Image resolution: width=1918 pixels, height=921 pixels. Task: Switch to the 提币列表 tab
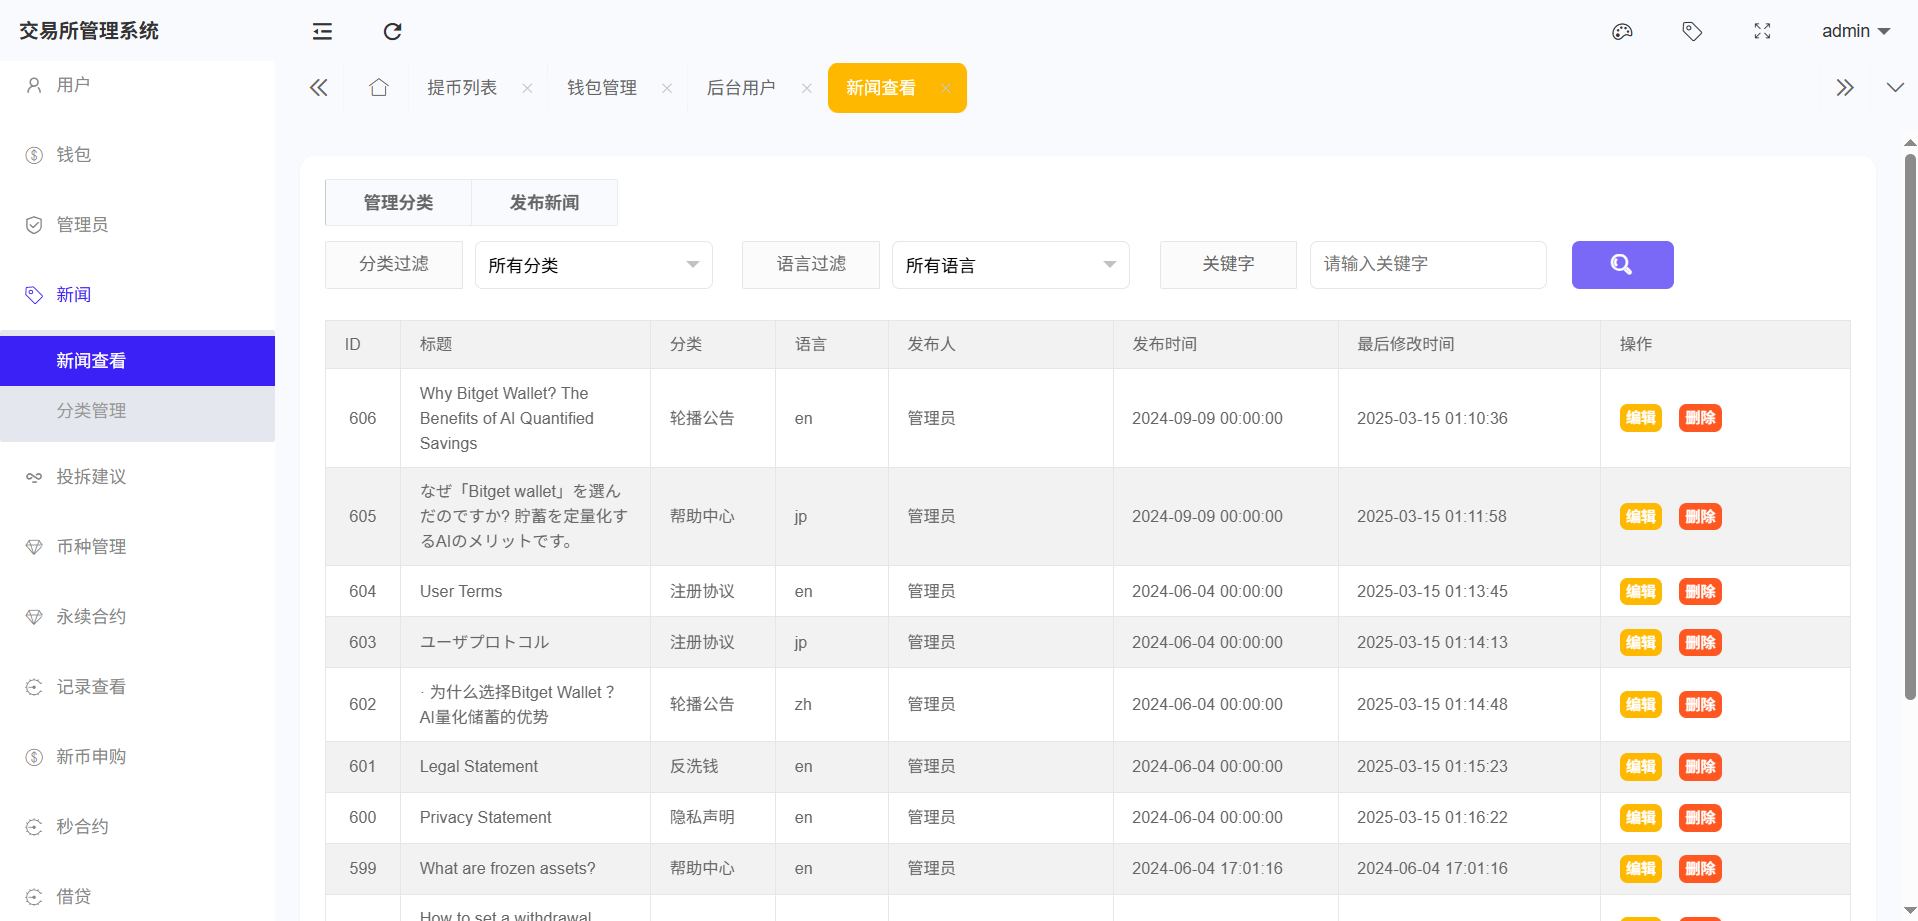(461, 88)
